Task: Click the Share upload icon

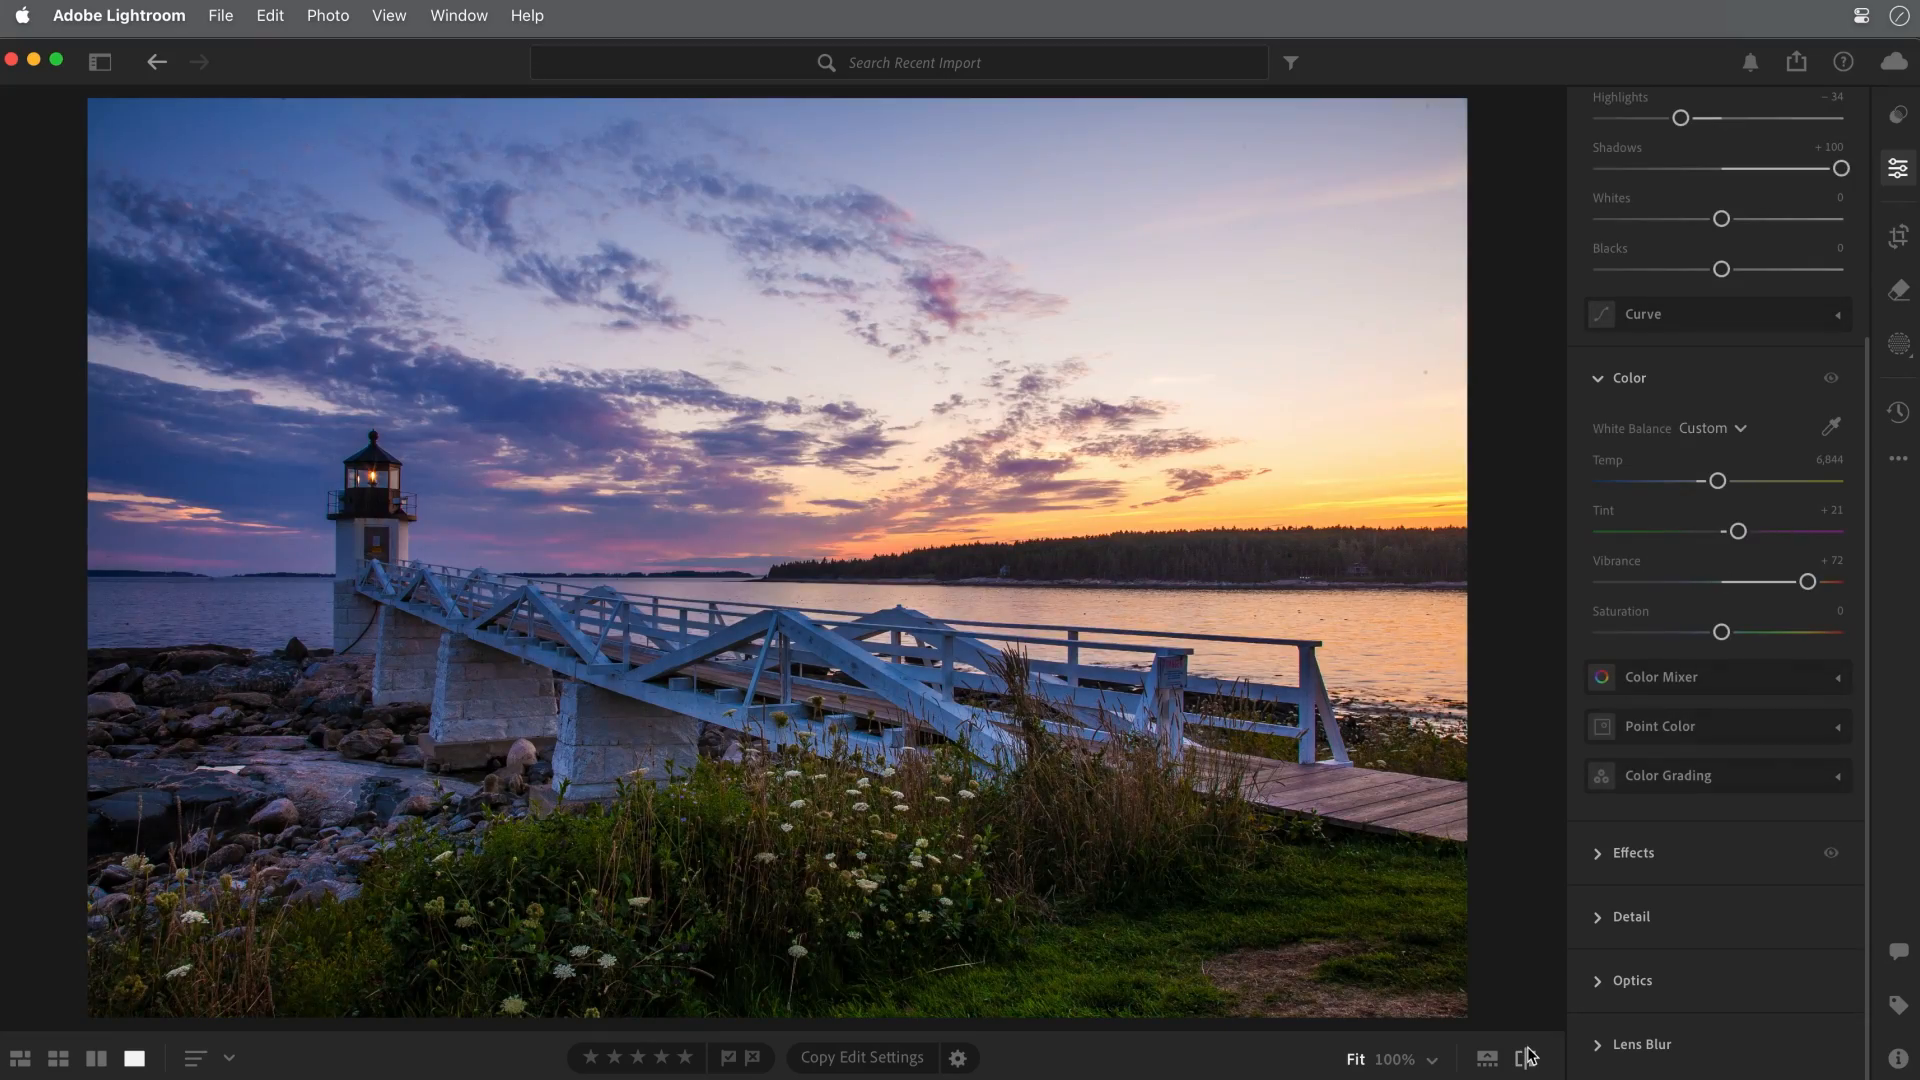Action: point(1797,62)
